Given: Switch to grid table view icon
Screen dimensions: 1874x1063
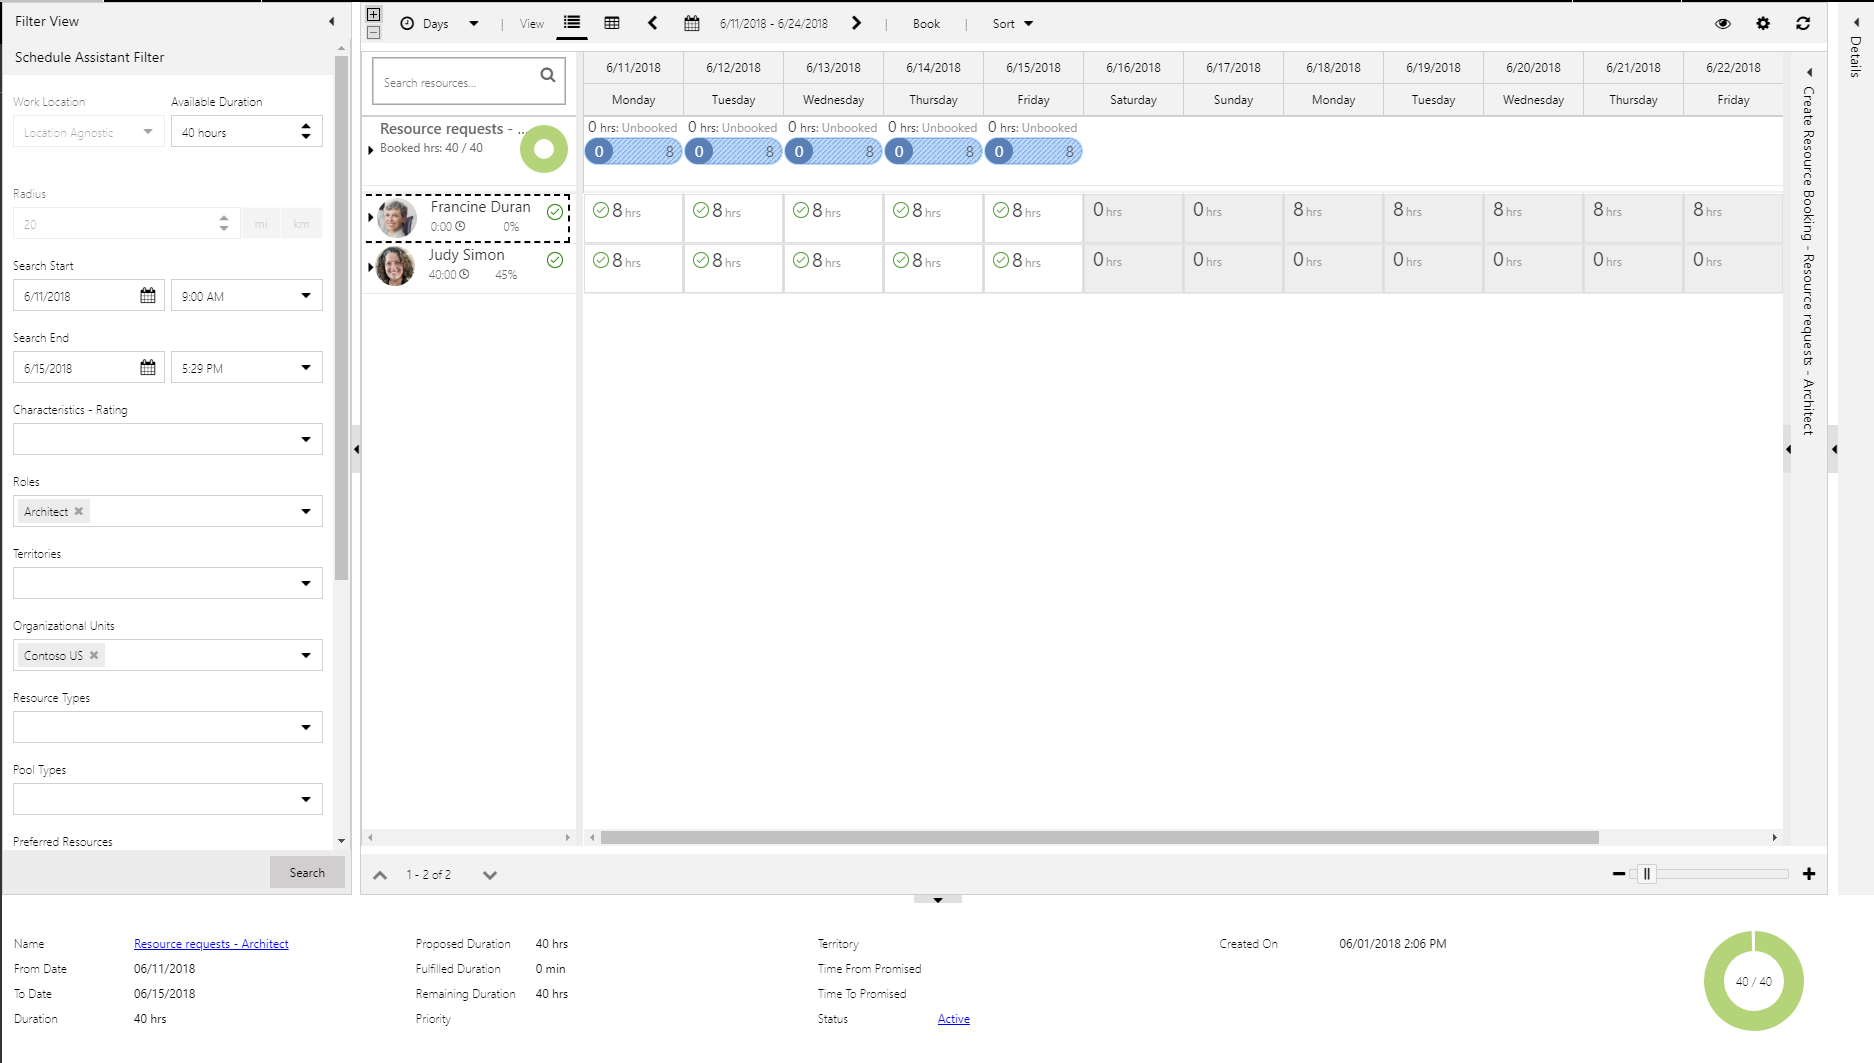Looking at the screenshot, I should 612,23.
